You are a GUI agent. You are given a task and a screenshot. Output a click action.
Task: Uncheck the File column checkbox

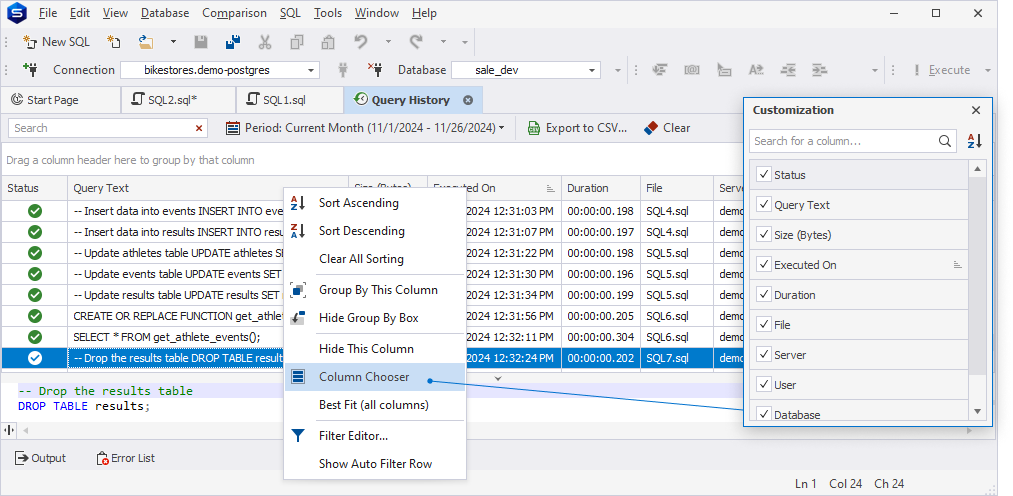tap(764, 325)
